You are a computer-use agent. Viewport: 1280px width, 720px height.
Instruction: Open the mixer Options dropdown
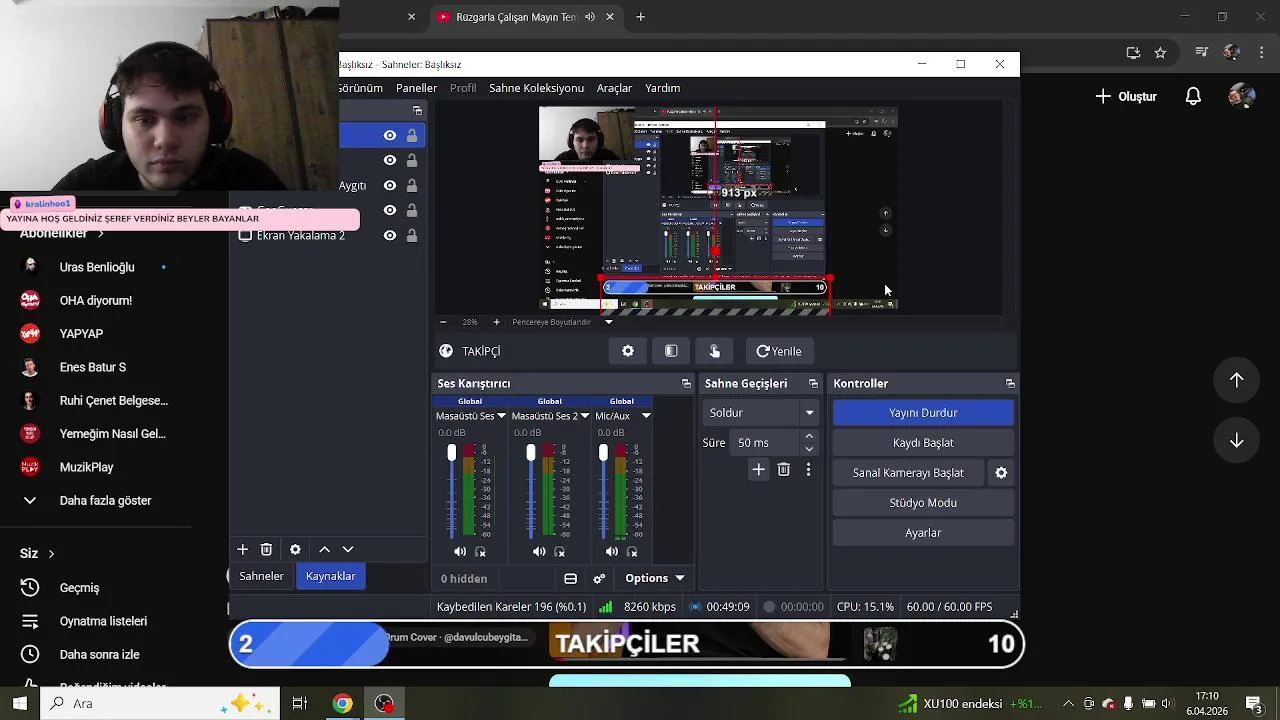tap(655, 578)
